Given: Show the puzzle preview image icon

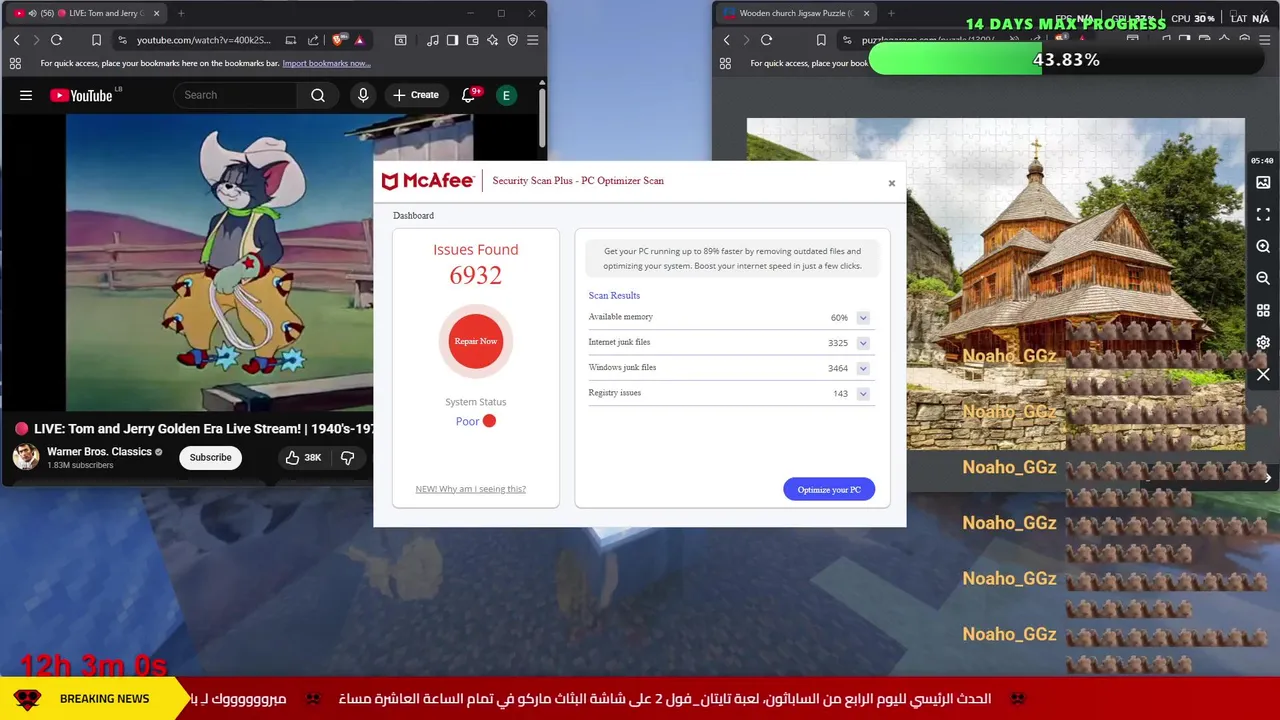Looking at the screenshot, I should [x=1263, y=183].
